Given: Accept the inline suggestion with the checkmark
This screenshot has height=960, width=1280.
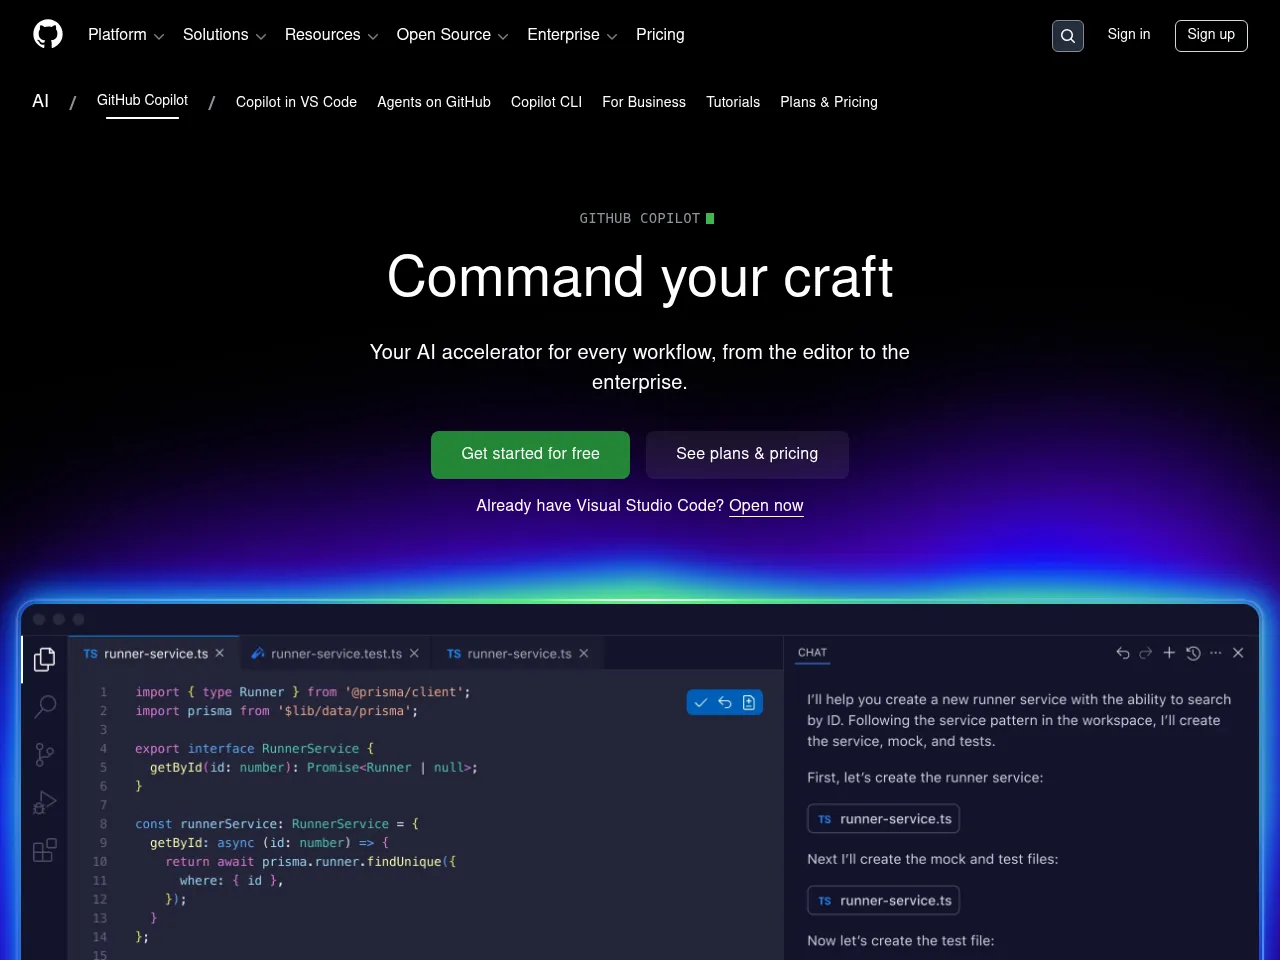Looking at the screenshot, I should click(x=701, y=702).
